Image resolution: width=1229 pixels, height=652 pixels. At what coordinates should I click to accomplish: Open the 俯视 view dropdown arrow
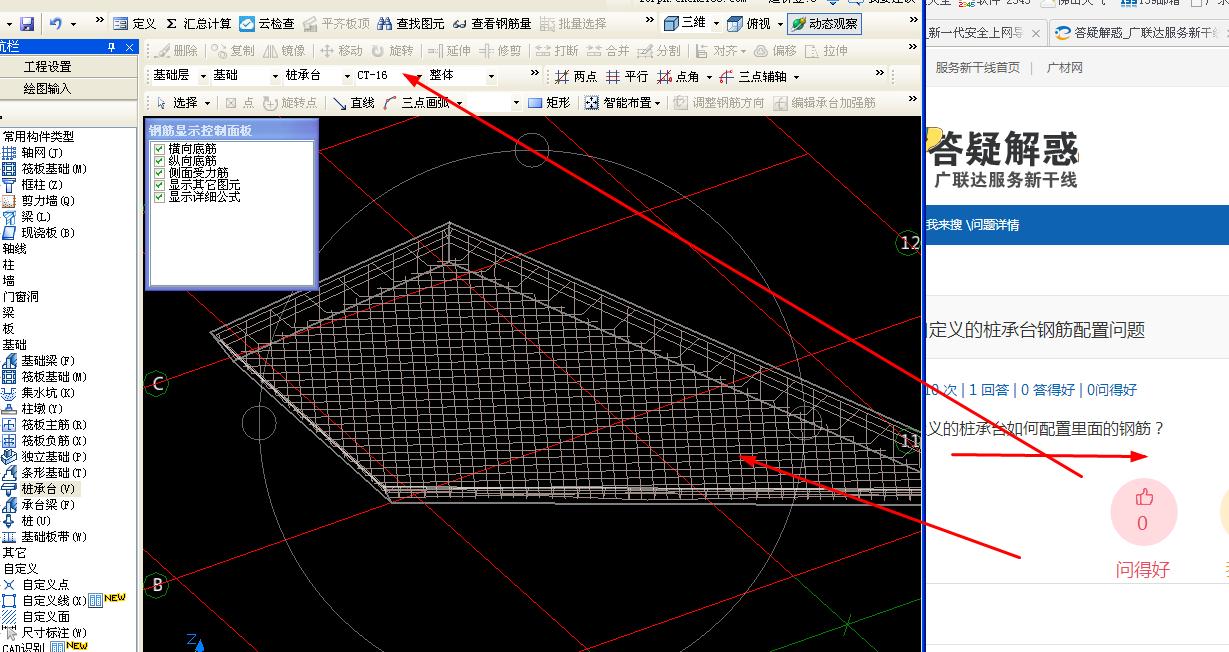[780, 23]
